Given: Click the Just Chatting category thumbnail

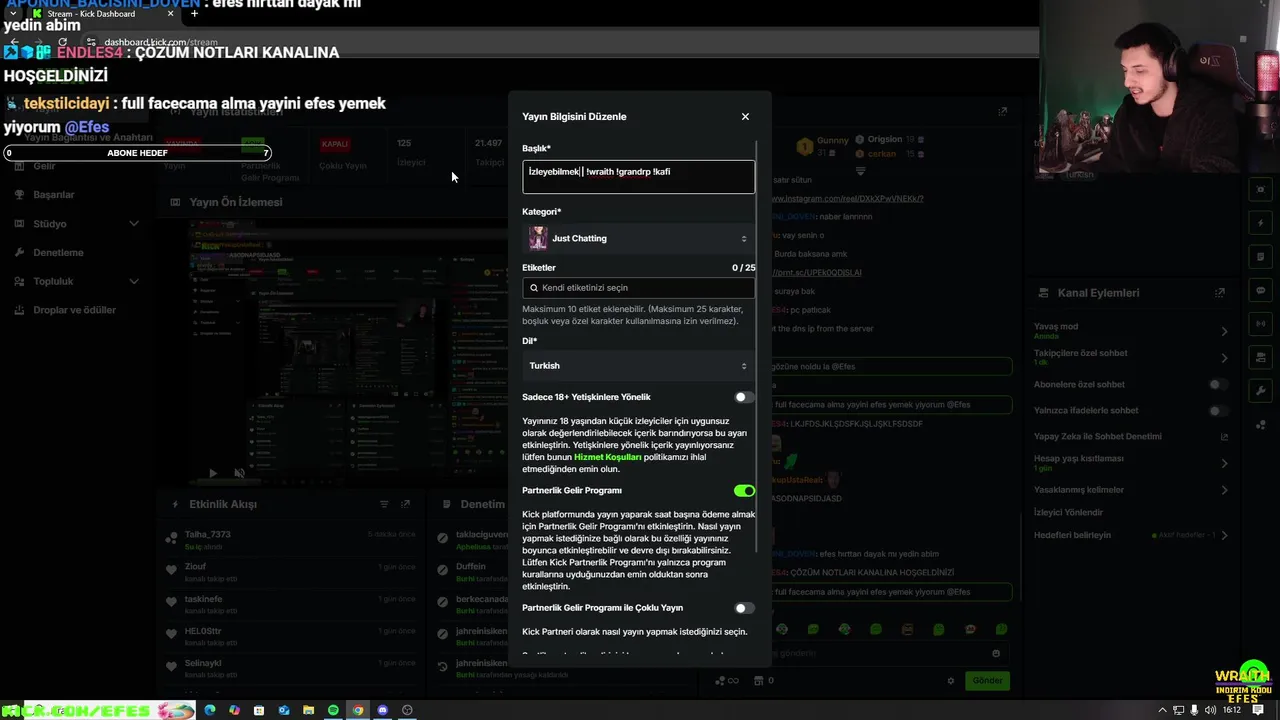Looking at the screenshot, I should (538, 238).
